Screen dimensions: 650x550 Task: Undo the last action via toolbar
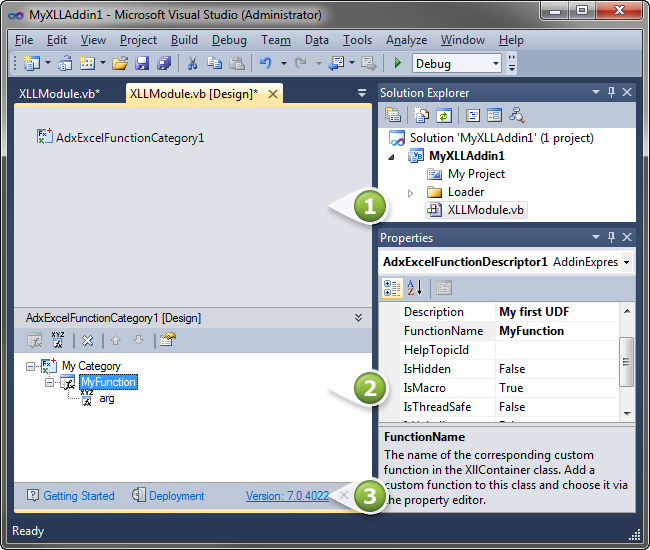(x=266, y=63)
